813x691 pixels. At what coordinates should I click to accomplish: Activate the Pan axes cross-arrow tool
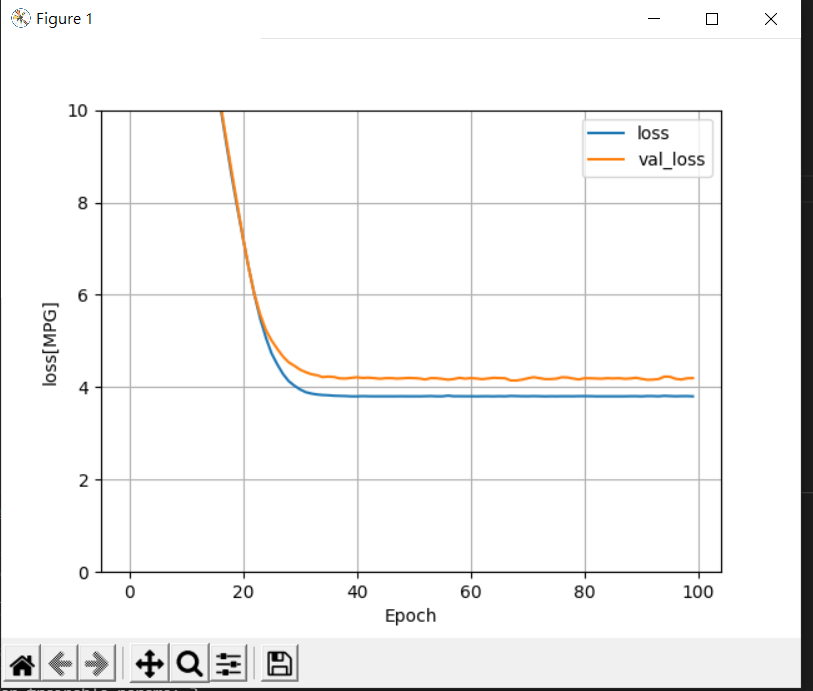click(x=149, y=664)
